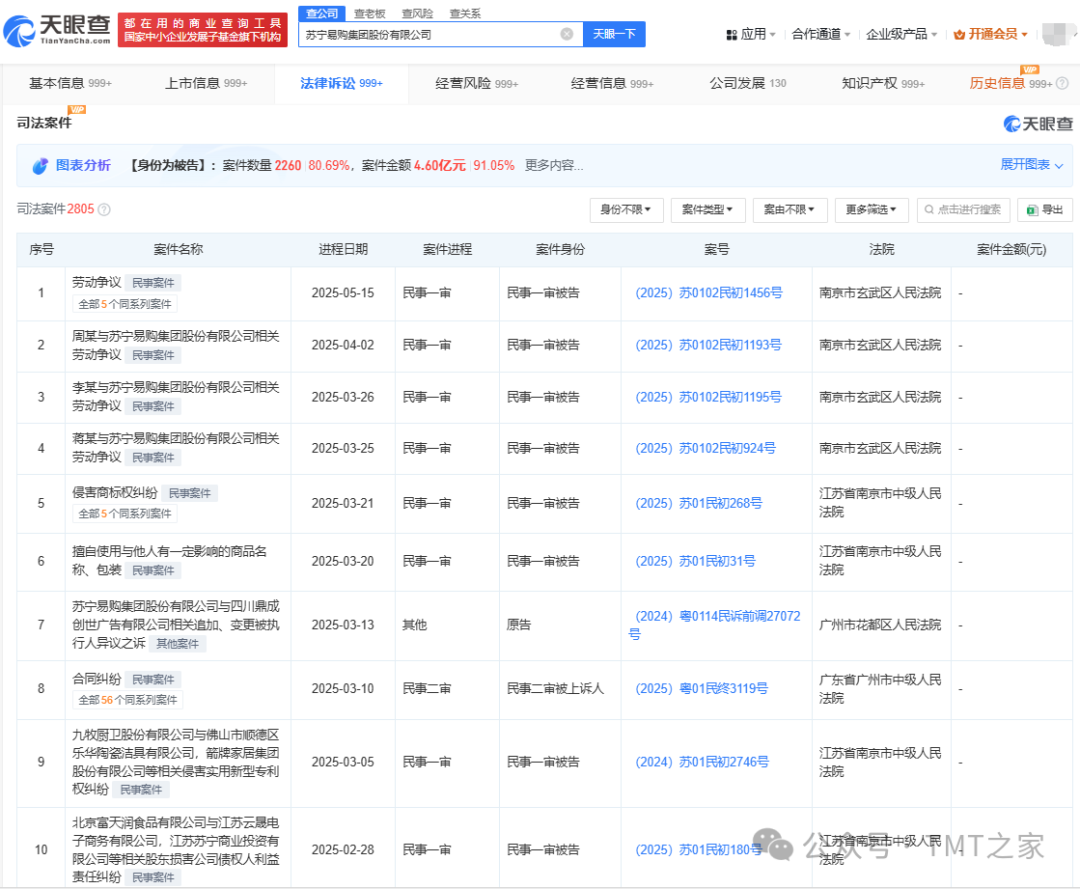
Task: Clear the search box with X icon
Action: click(567, 34)
